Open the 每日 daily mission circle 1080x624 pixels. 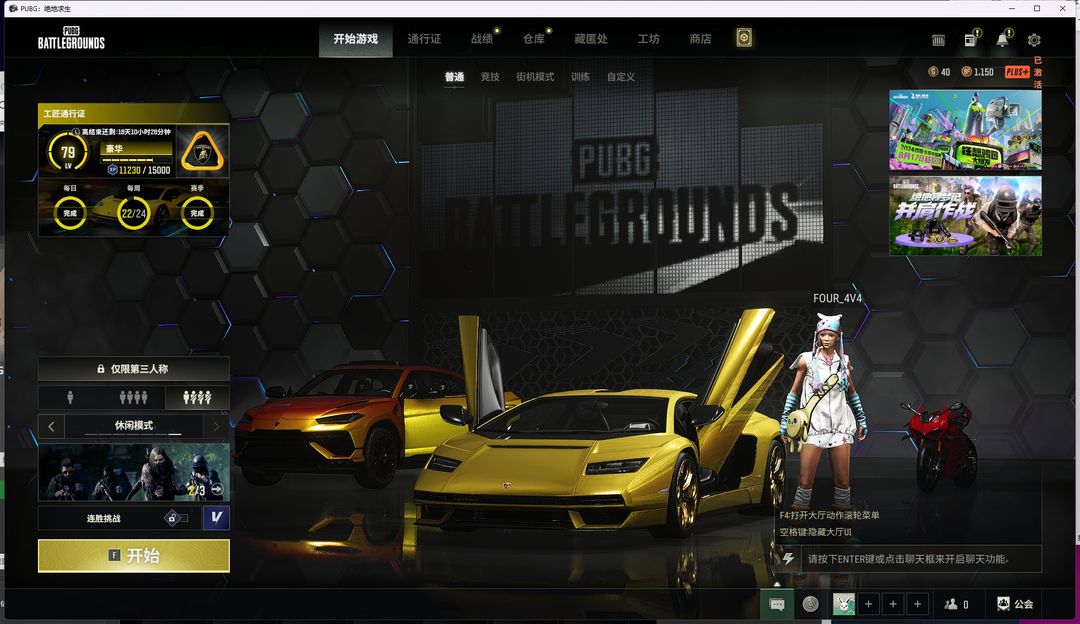70,213
